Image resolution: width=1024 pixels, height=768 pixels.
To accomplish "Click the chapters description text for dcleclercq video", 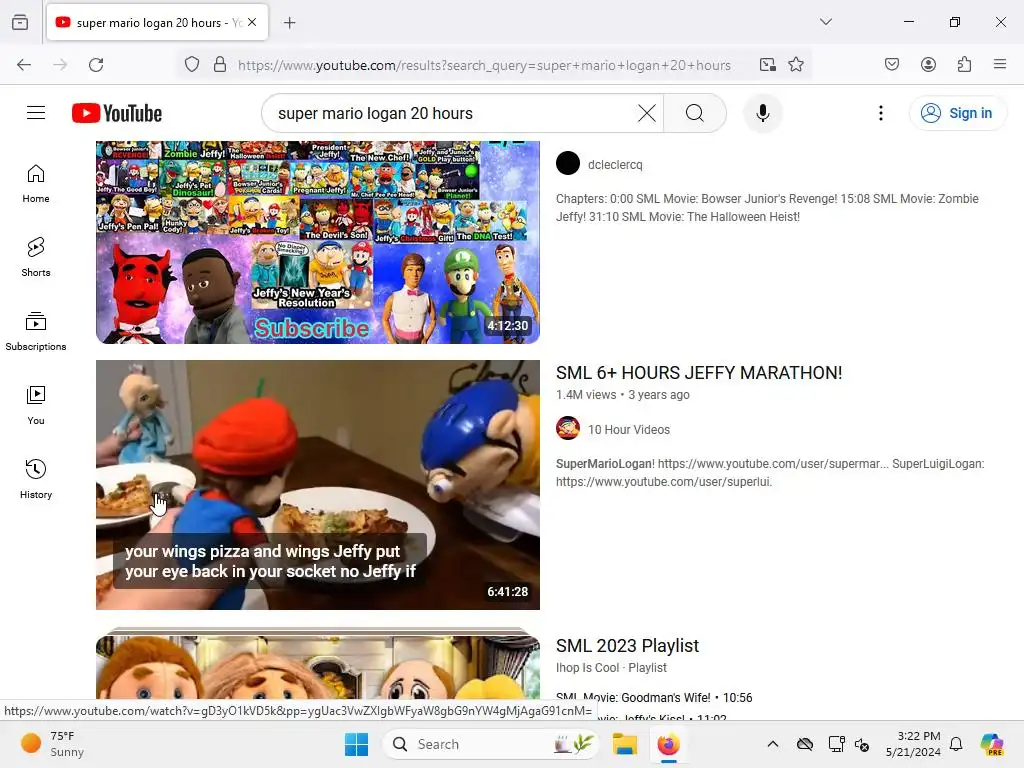I will 767,208.
